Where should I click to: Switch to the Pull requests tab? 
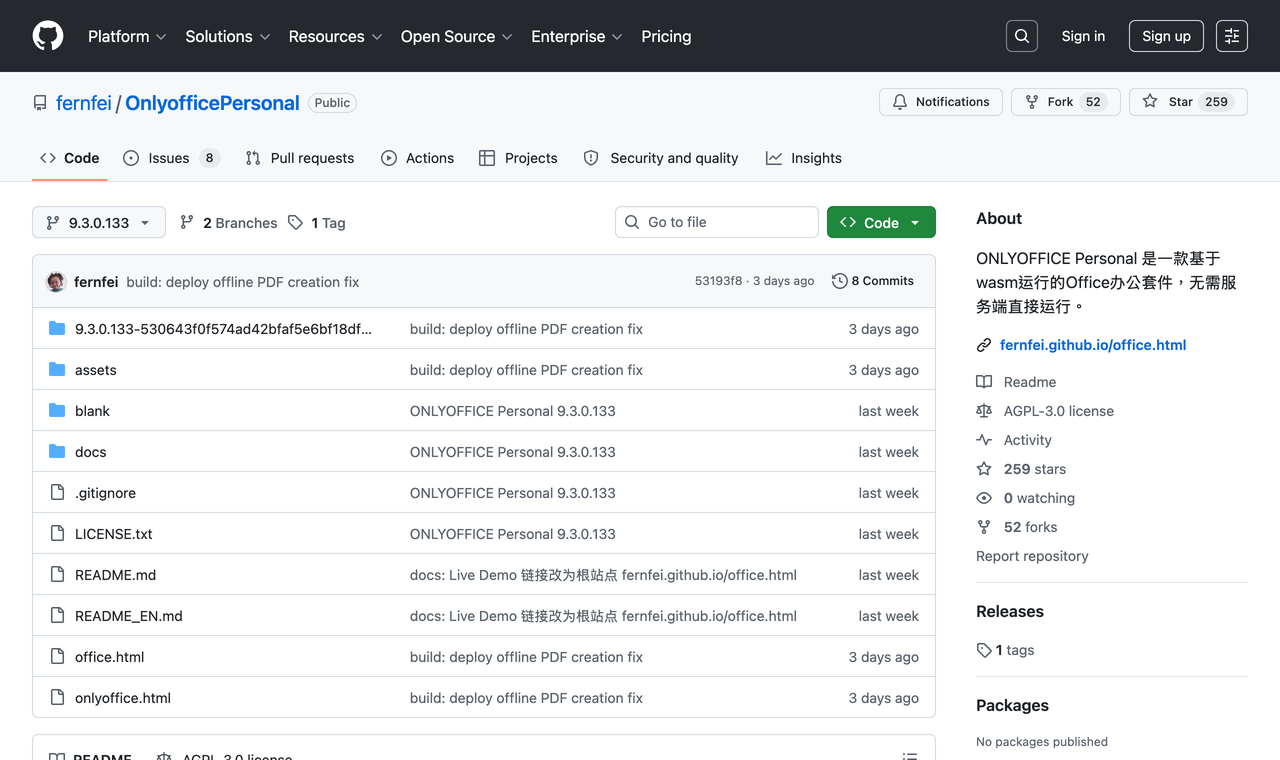click(x=300, y=158)
